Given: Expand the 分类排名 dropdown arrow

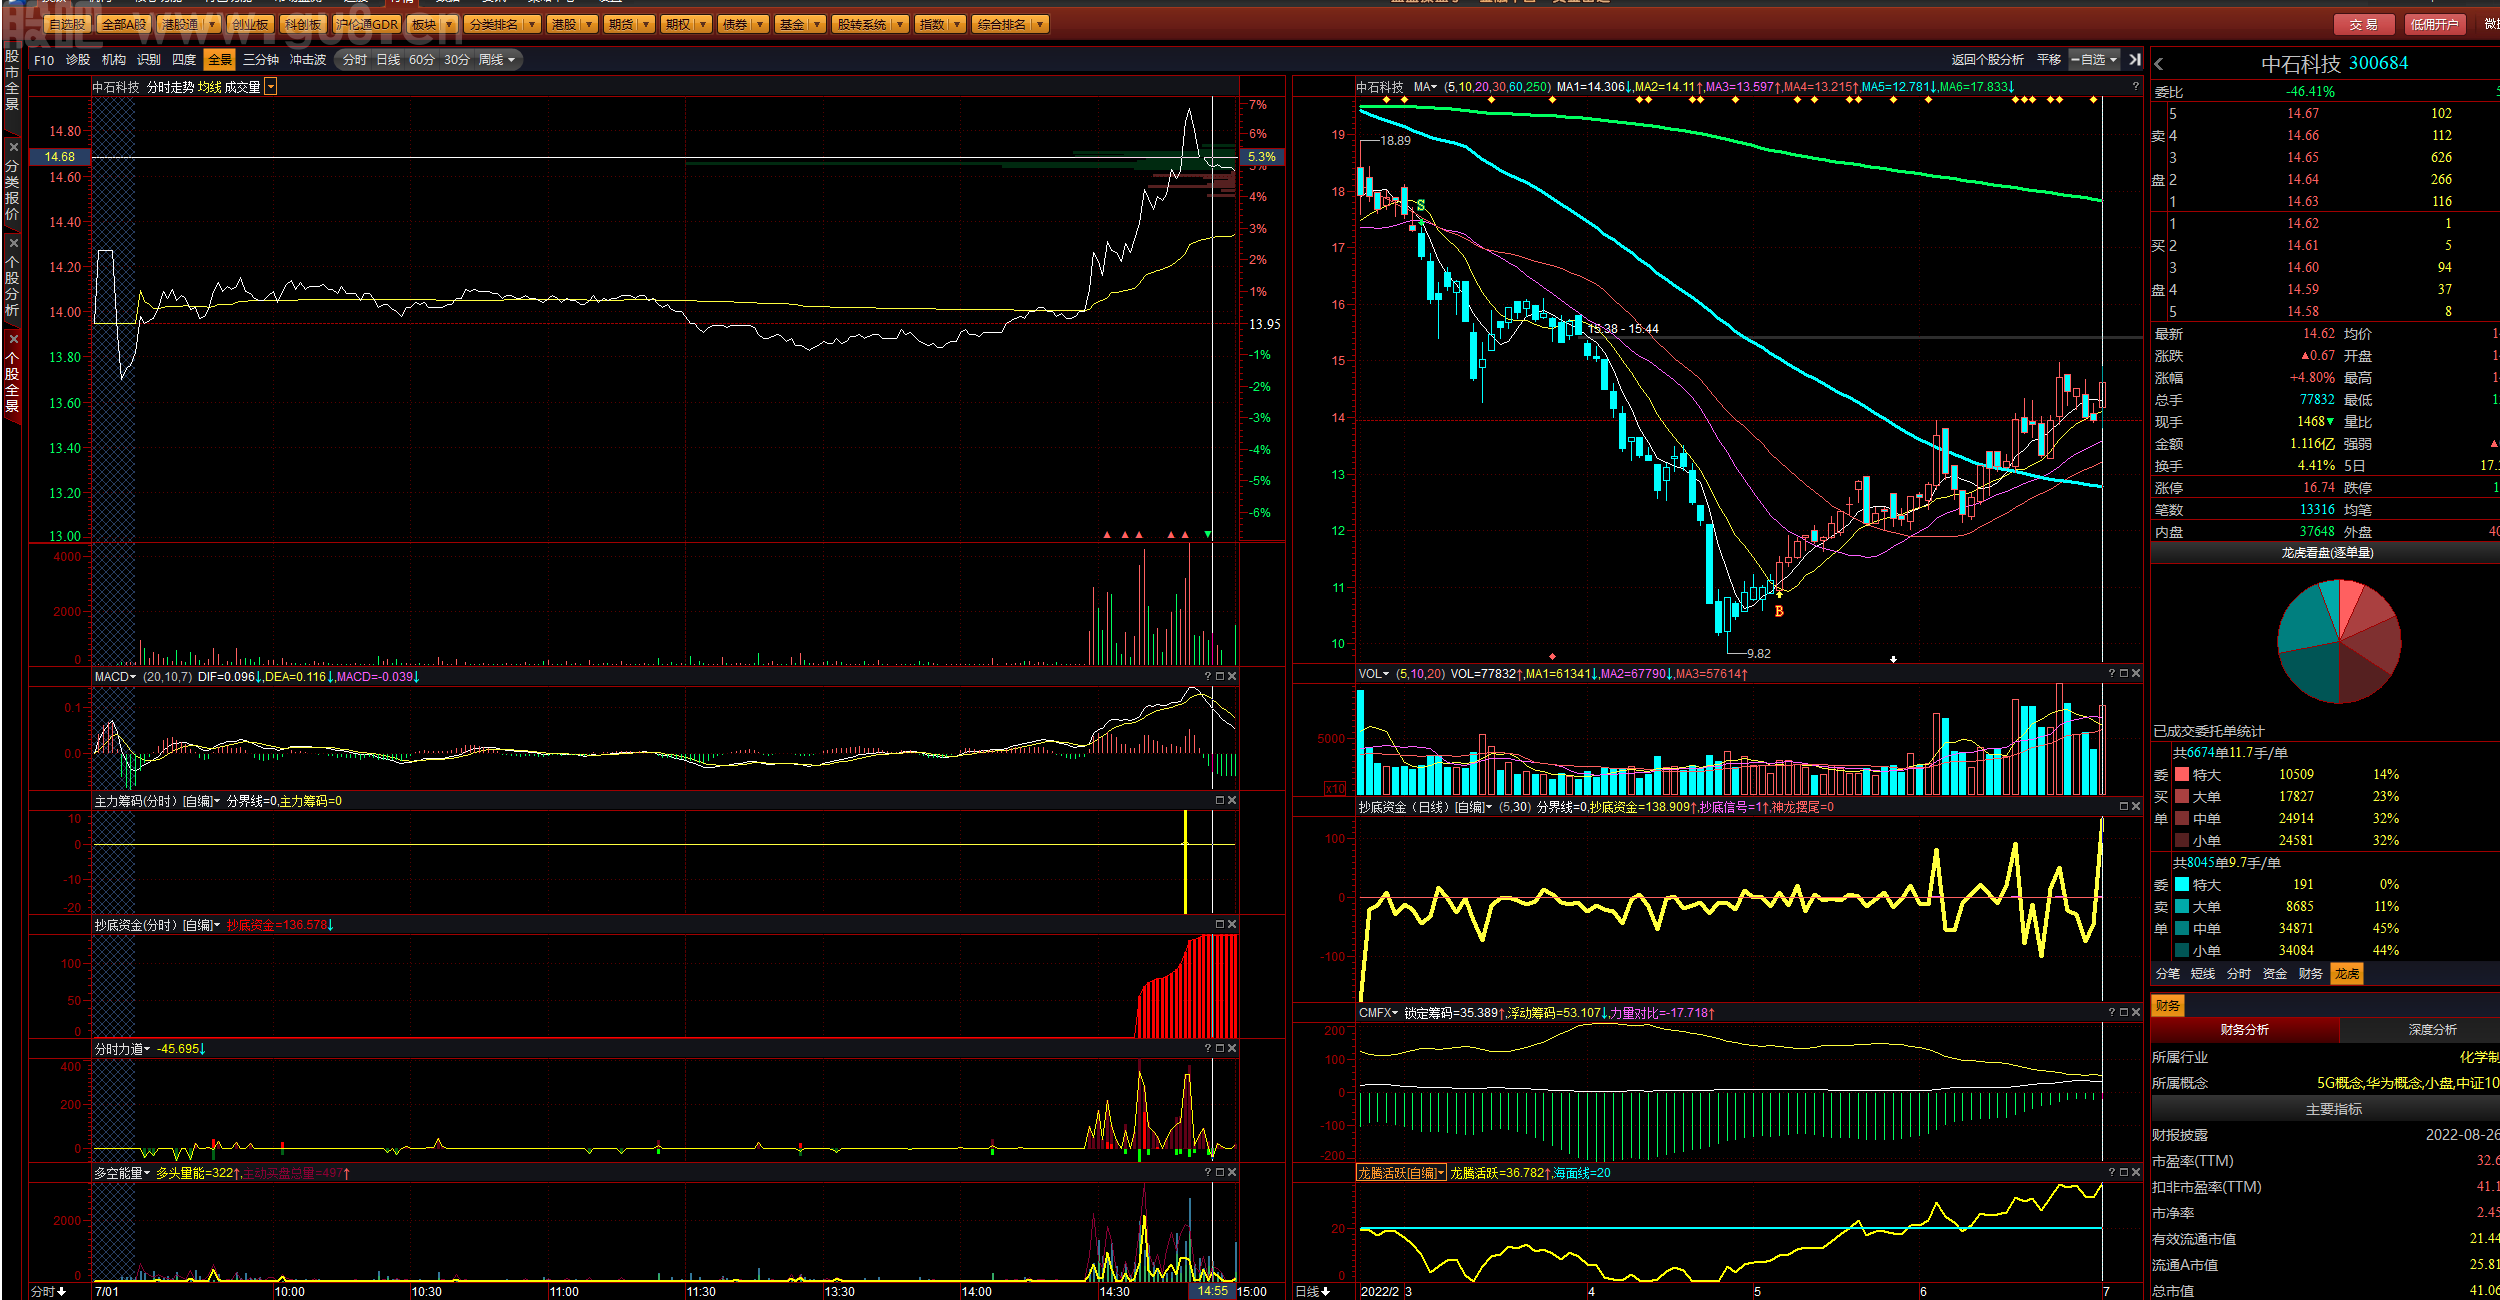Looking at the screenshot, I should point(531,25).
